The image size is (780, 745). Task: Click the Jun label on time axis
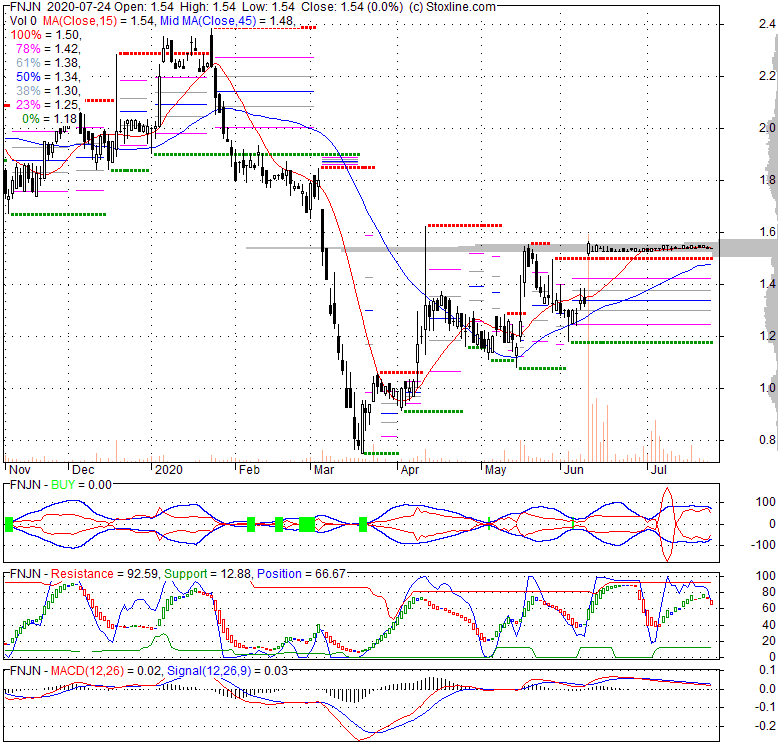pos(574,470)
